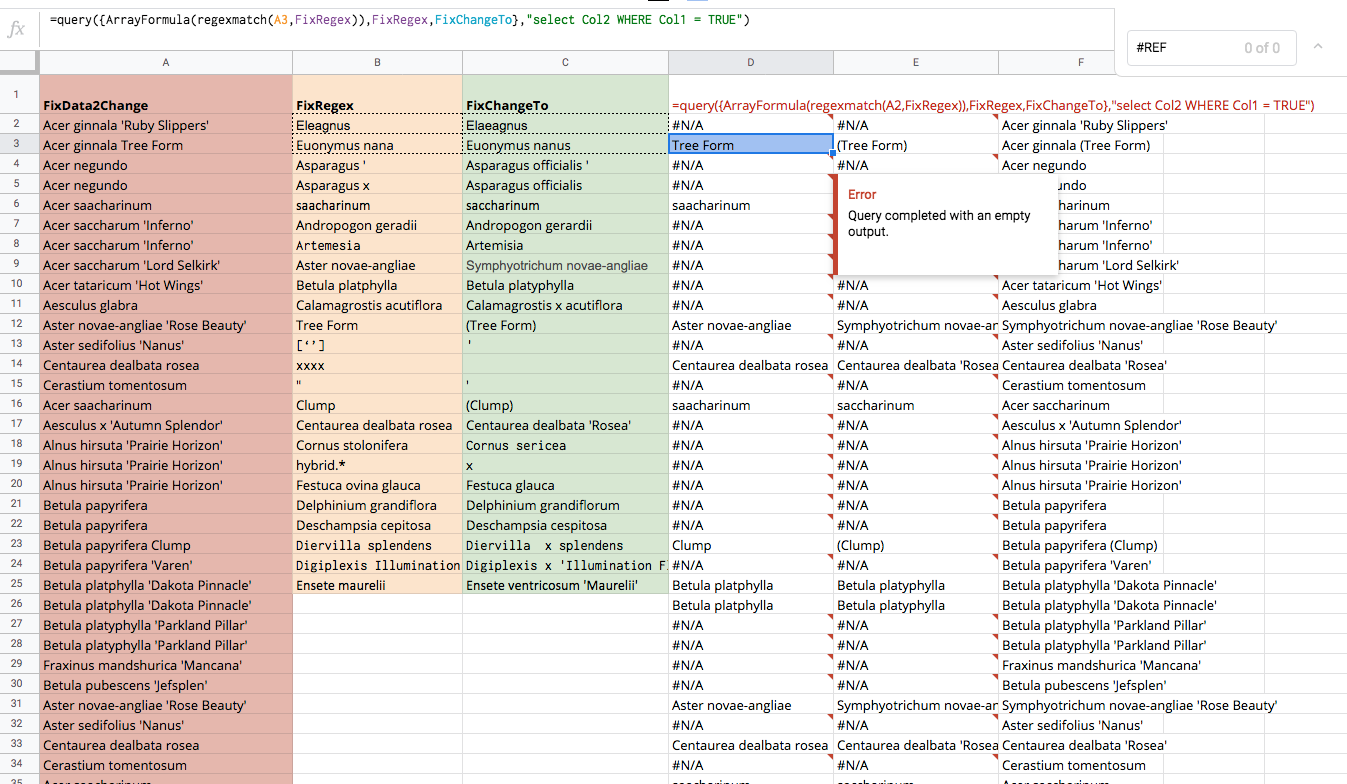Screen dimensions: 1347x784
Task: Select column B header
Action: pyautogui.click(x=377, y=62)
